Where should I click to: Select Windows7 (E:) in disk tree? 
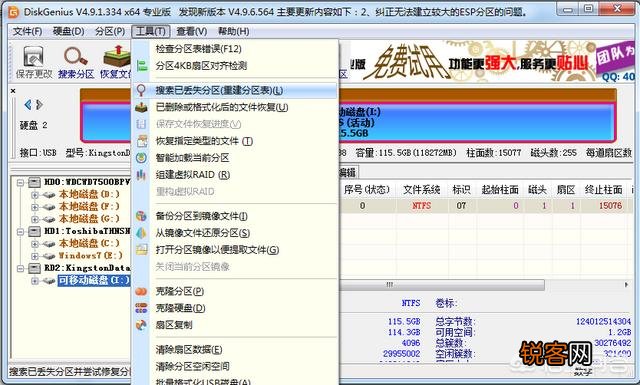pyautogui.click(x=90, y=256)
